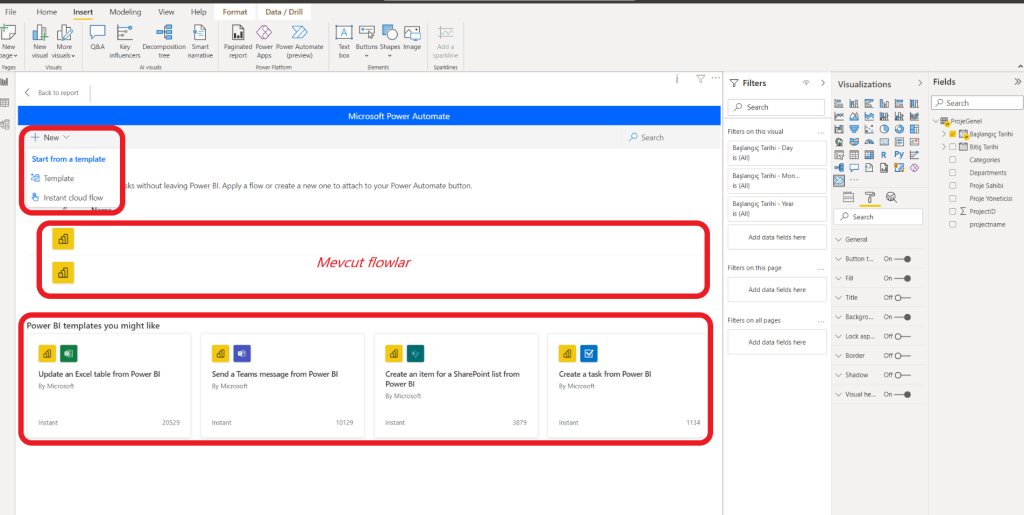The height and width of the screenshot is (515, 1024).
Task: Open the New dropdown menu
Action: [x=50, y=137]
